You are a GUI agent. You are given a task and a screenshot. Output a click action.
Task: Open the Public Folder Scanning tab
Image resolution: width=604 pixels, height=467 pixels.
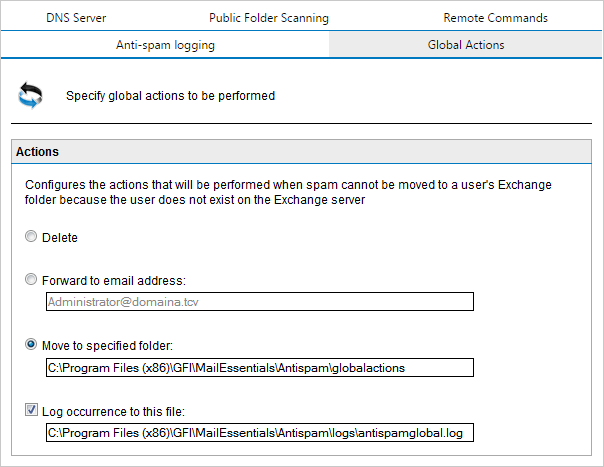[x=269, y=18]
